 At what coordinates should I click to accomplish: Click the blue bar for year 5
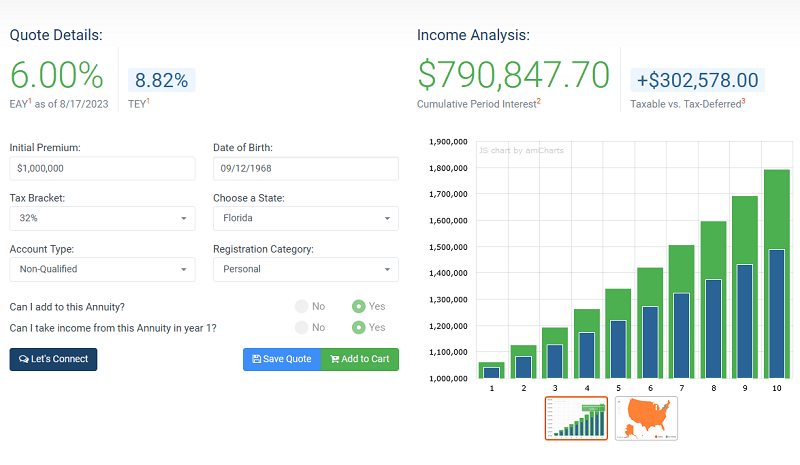point(618,350)
